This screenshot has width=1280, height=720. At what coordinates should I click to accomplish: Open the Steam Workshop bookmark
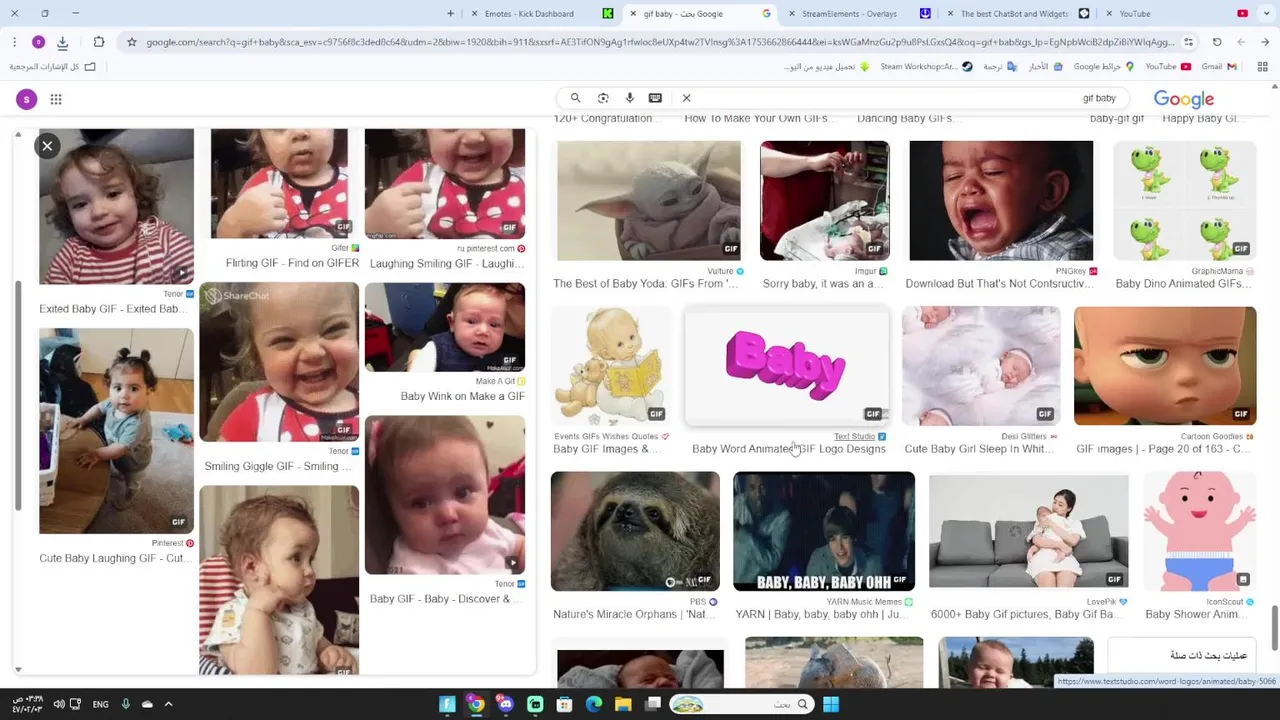click(x=926, y=67)
